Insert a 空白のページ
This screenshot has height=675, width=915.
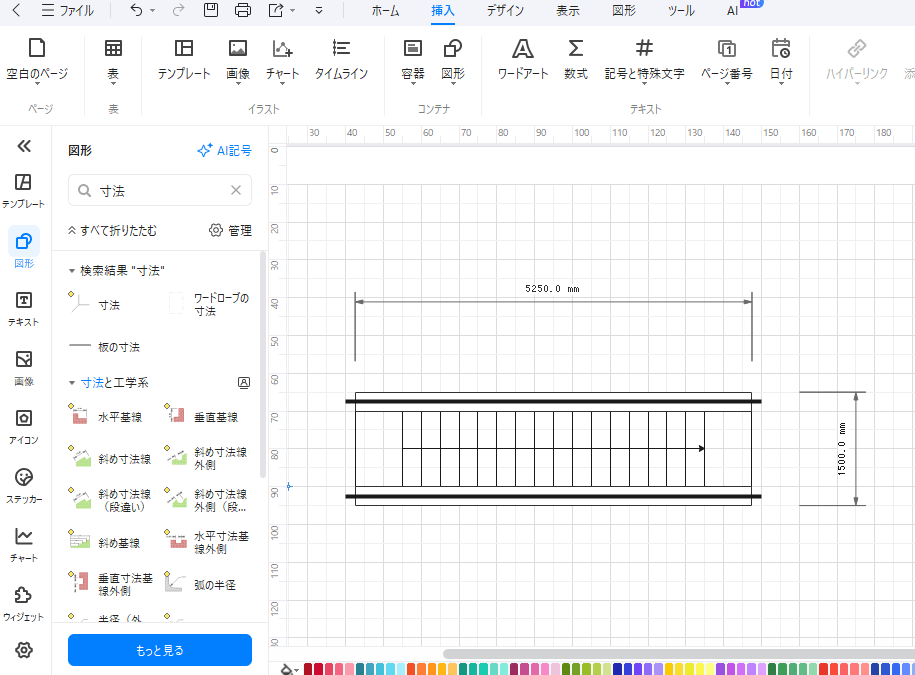tap(37, 60)
